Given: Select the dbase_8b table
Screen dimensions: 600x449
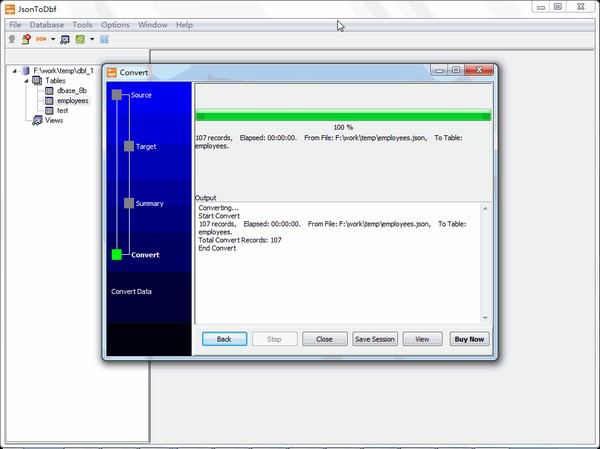Looking at the screenshot, I should [72, 91].
